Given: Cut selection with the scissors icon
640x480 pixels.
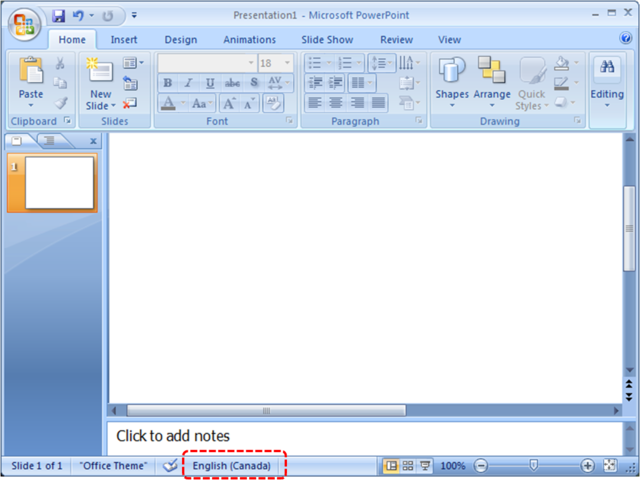Looking at the screenshot, I should [60, 63].
